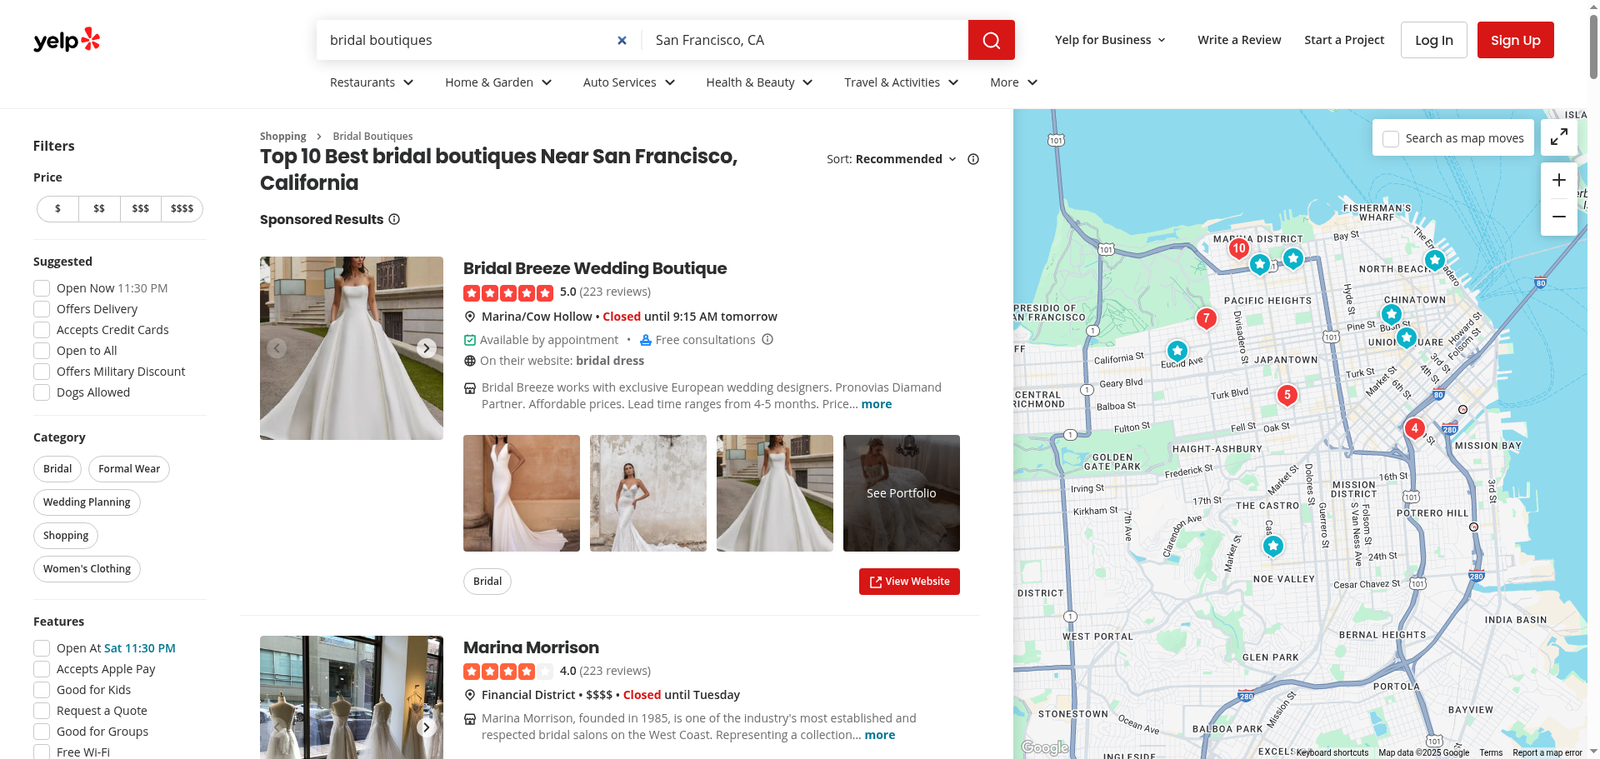Expand the Health & Beauty menu
Viewport: 1600px width, 759px height.
pos(760,82)
